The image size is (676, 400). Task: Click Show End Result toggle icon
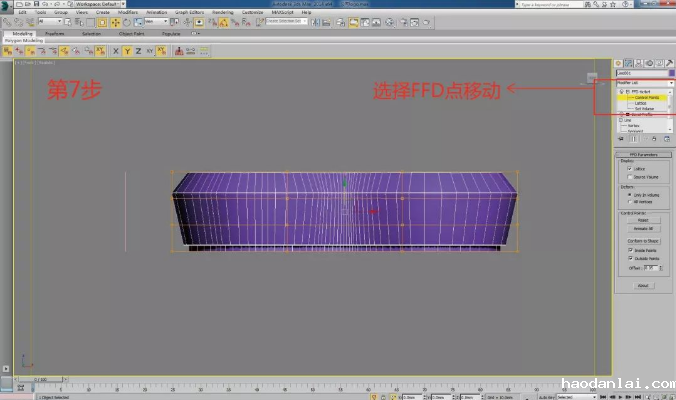coord(633,139)
